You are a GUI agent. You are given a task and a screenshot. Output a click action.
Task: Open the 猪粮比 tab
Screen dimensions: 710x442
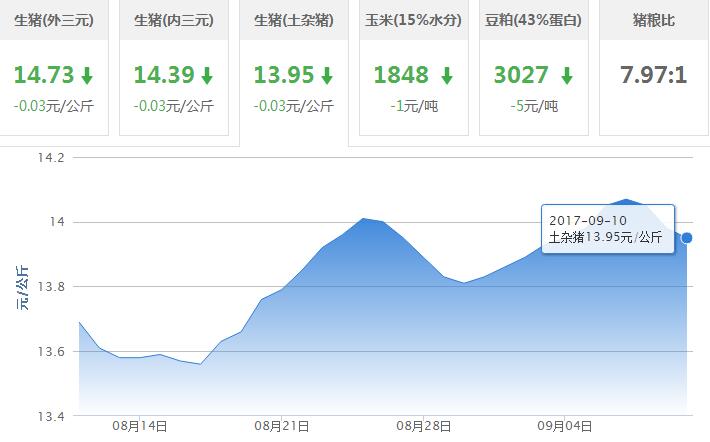(x=653, y=20)
